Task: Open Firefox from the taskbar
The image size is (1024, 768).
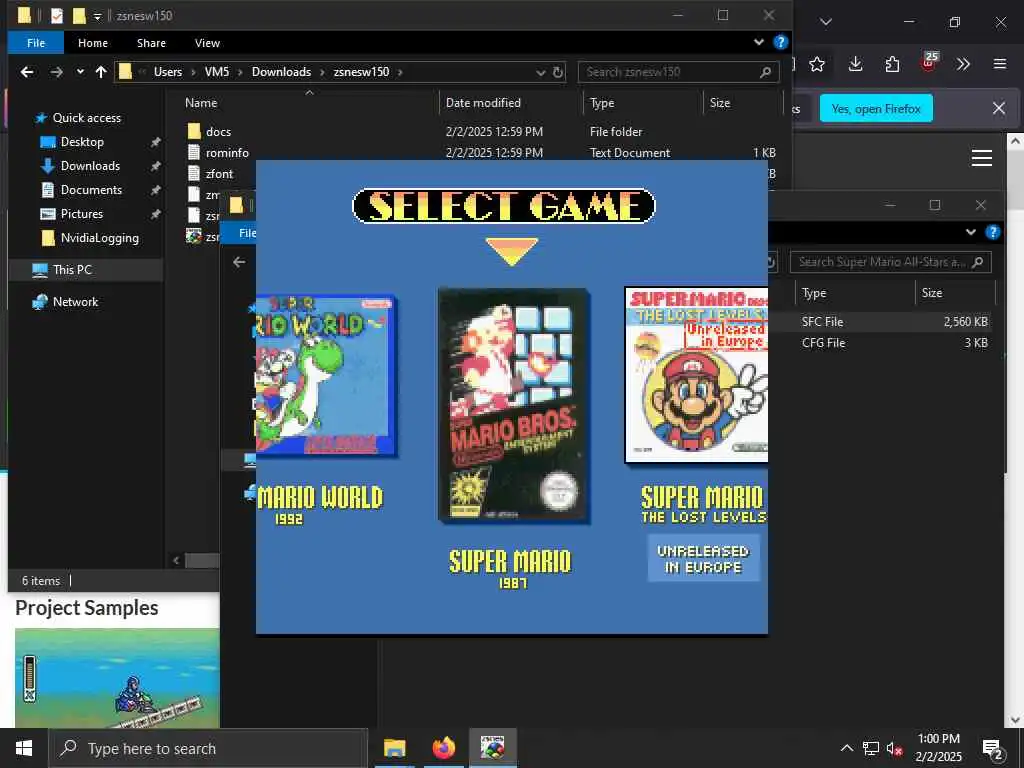Action: click(x=443, y=748)
